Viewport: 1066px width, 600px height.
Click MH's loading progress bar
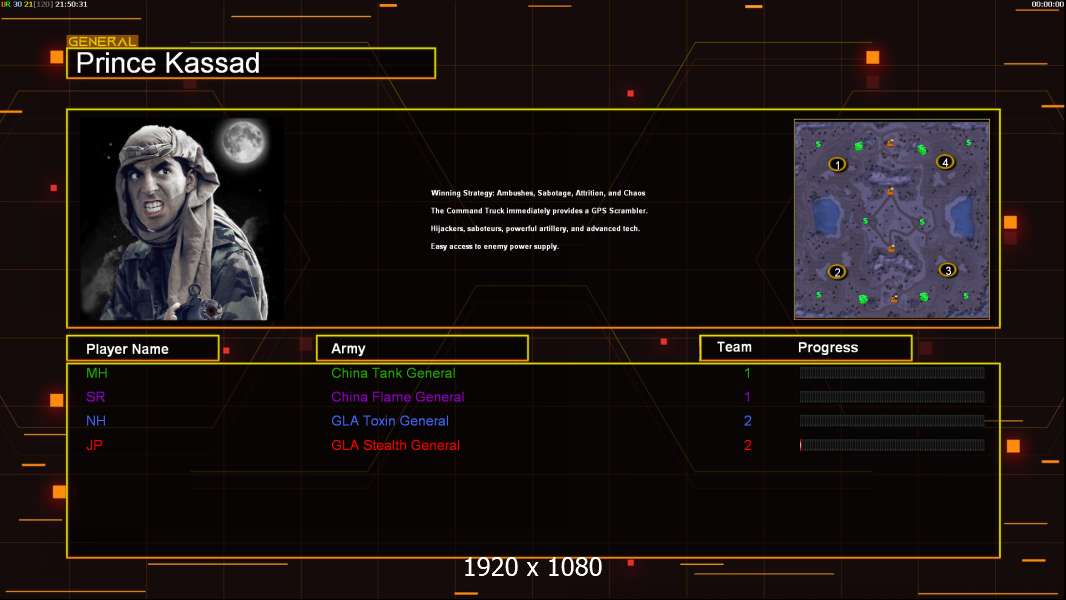pos(892,372)
